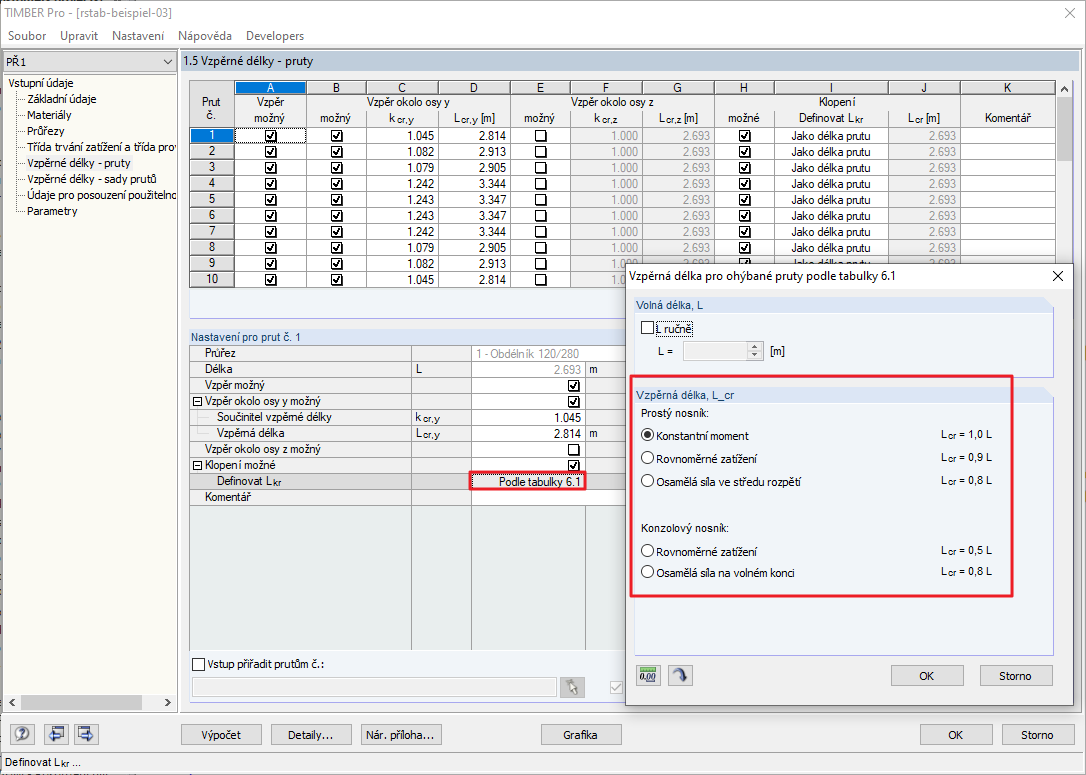The width and height of the screenshot is (1086, 775).
Task: Click the 'Komentář' row in settings panel
Action: click(407, 497)
